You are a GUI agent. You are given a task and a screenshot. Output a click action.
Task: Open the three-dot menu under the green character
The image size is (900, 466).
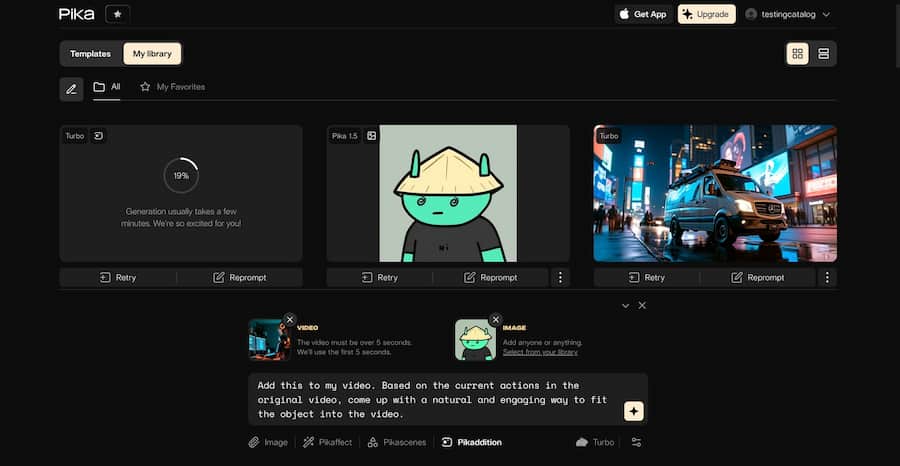[560, 278]
